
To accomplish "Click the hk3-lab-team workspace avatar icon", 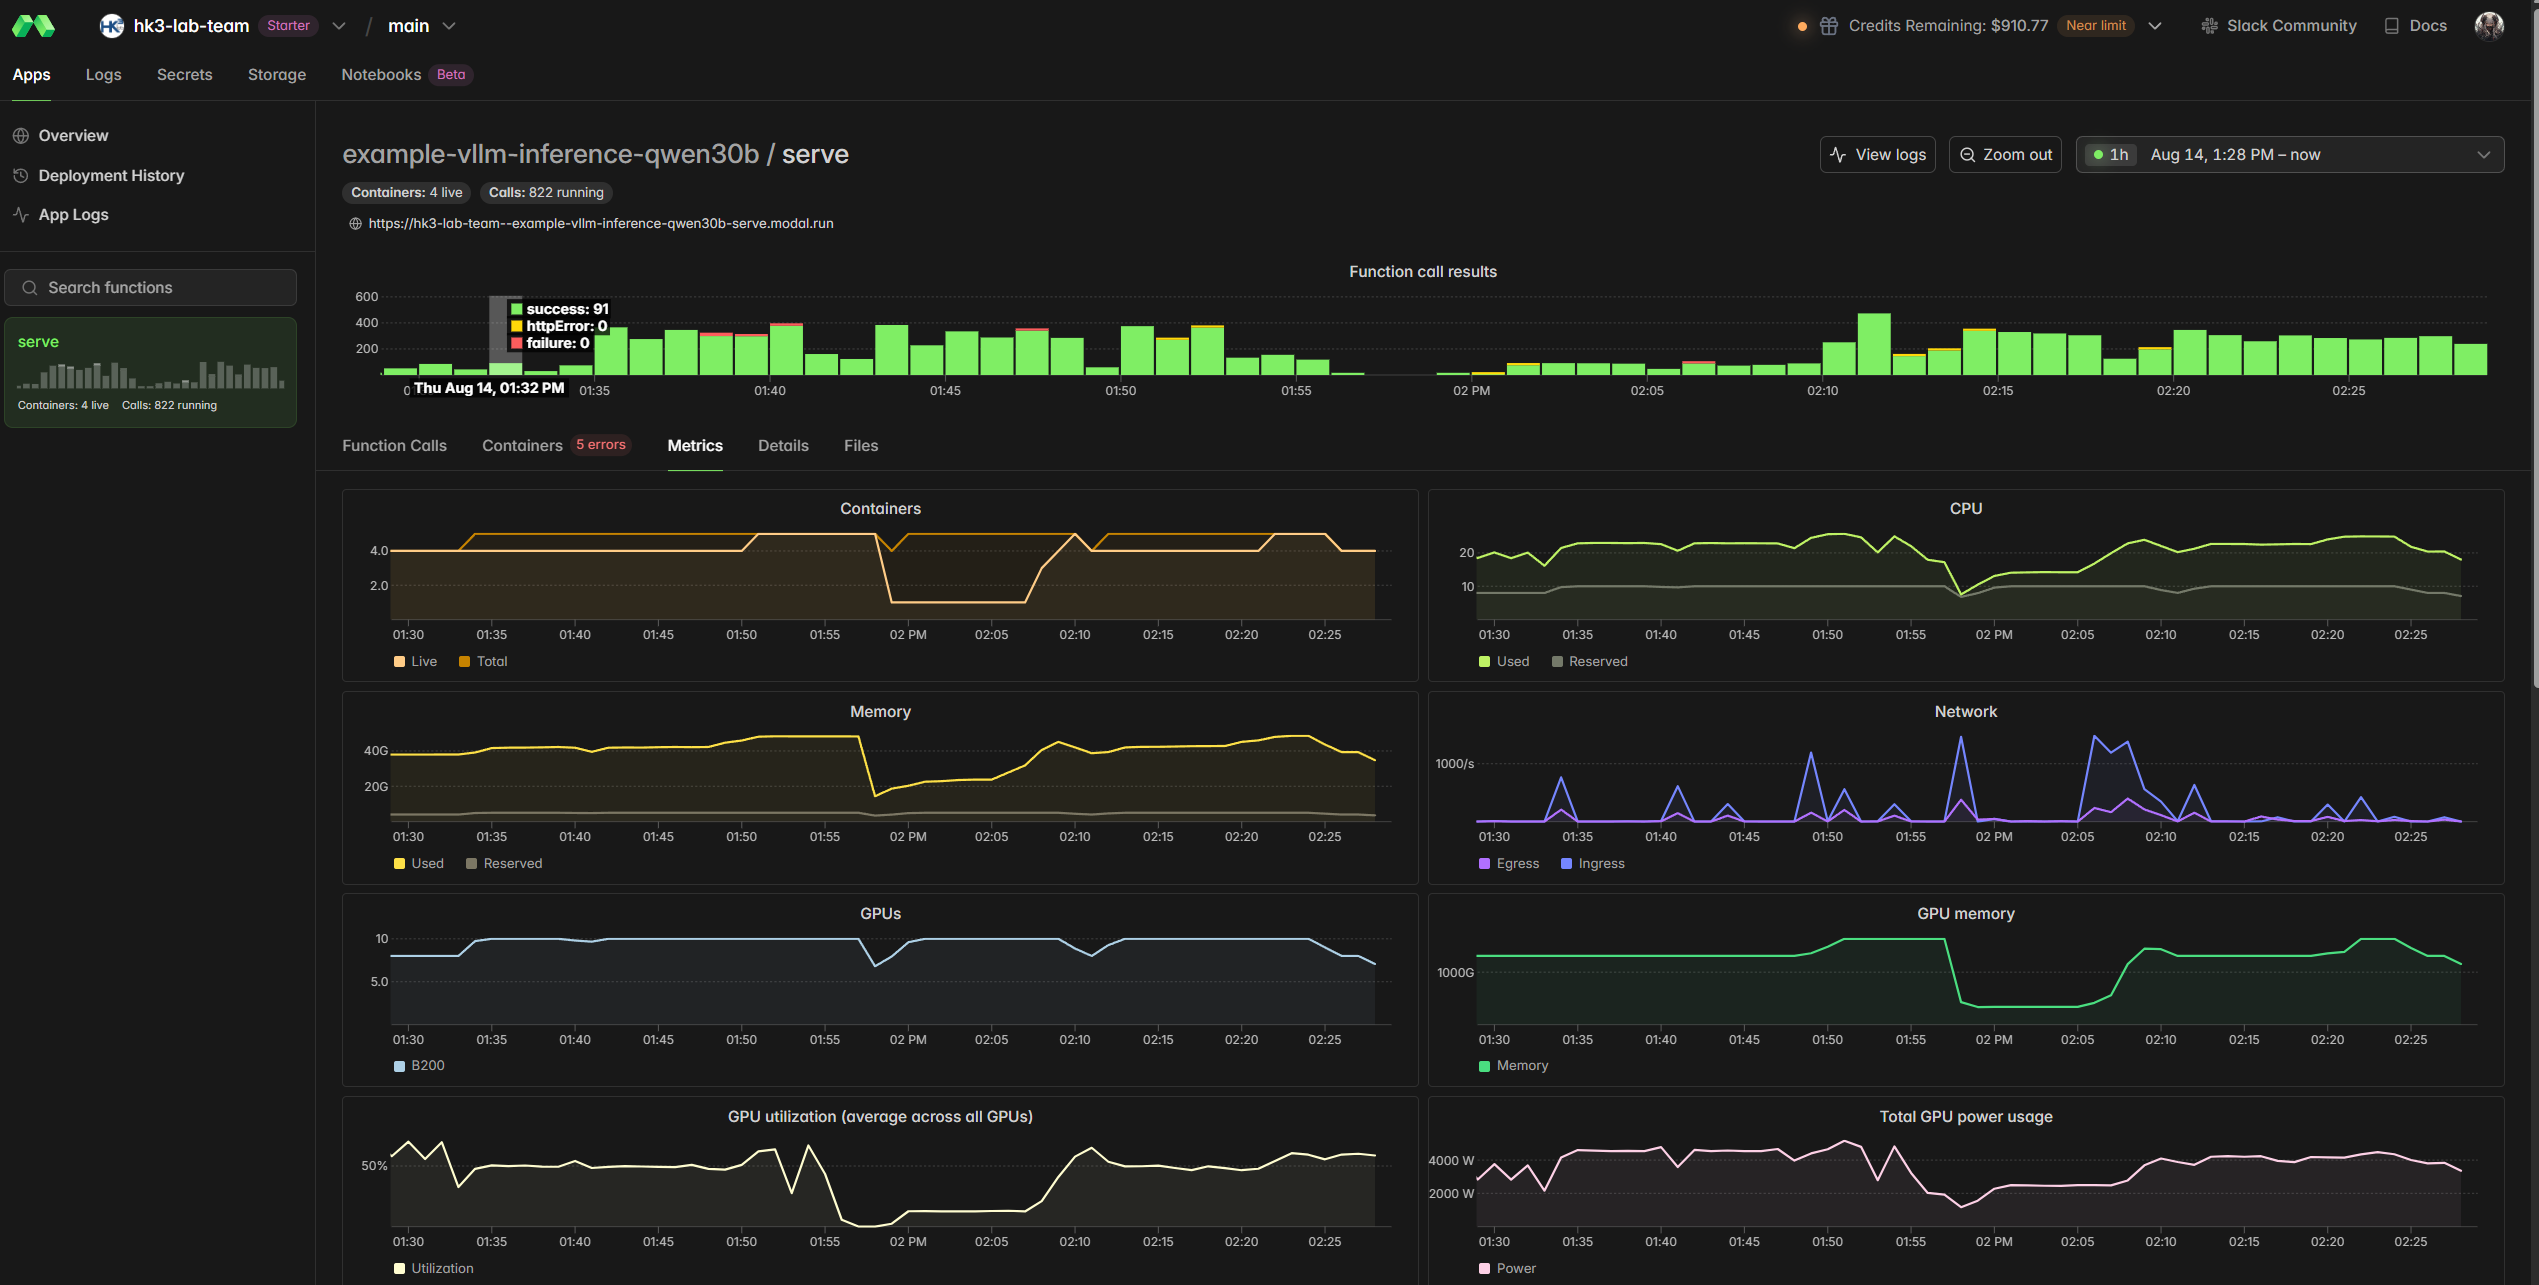I will pyautogui.click(x=112, y=26).
